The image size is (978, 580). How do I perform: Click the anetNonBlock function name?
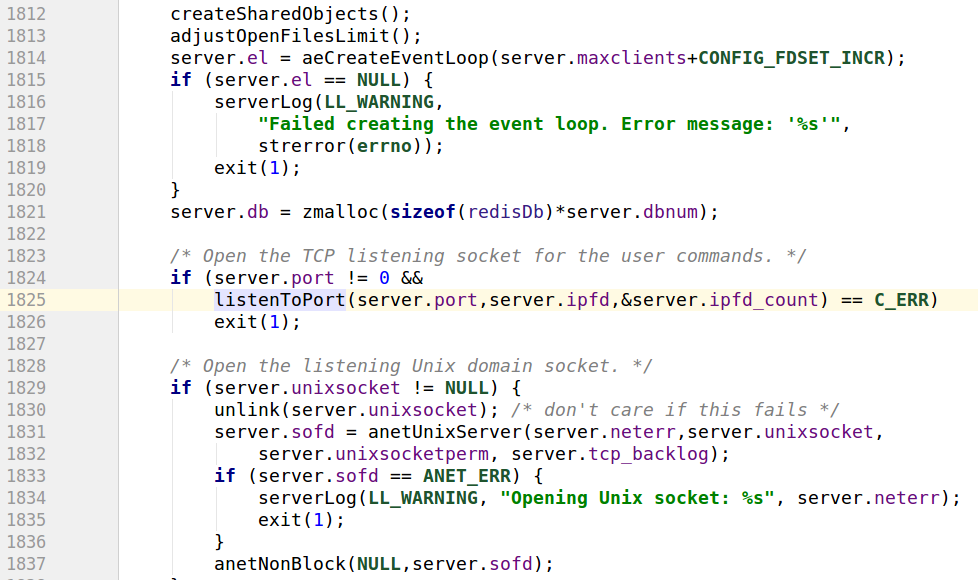tap(280, 564)
